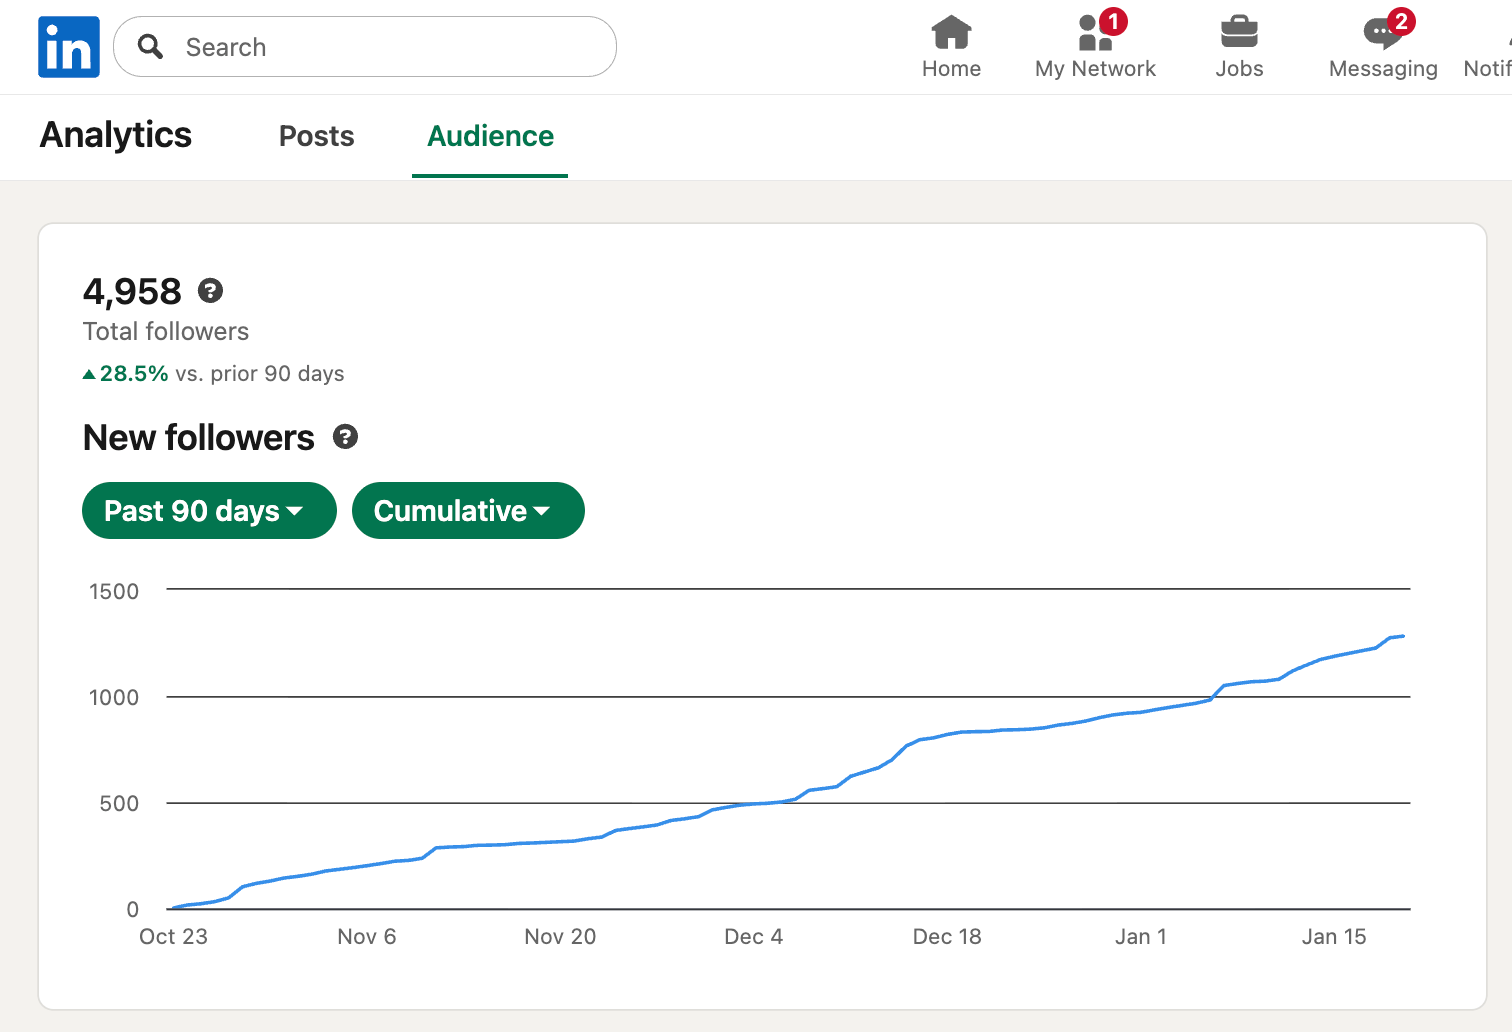Click the Dec 4 date label on chart

(x=753, y=937)
